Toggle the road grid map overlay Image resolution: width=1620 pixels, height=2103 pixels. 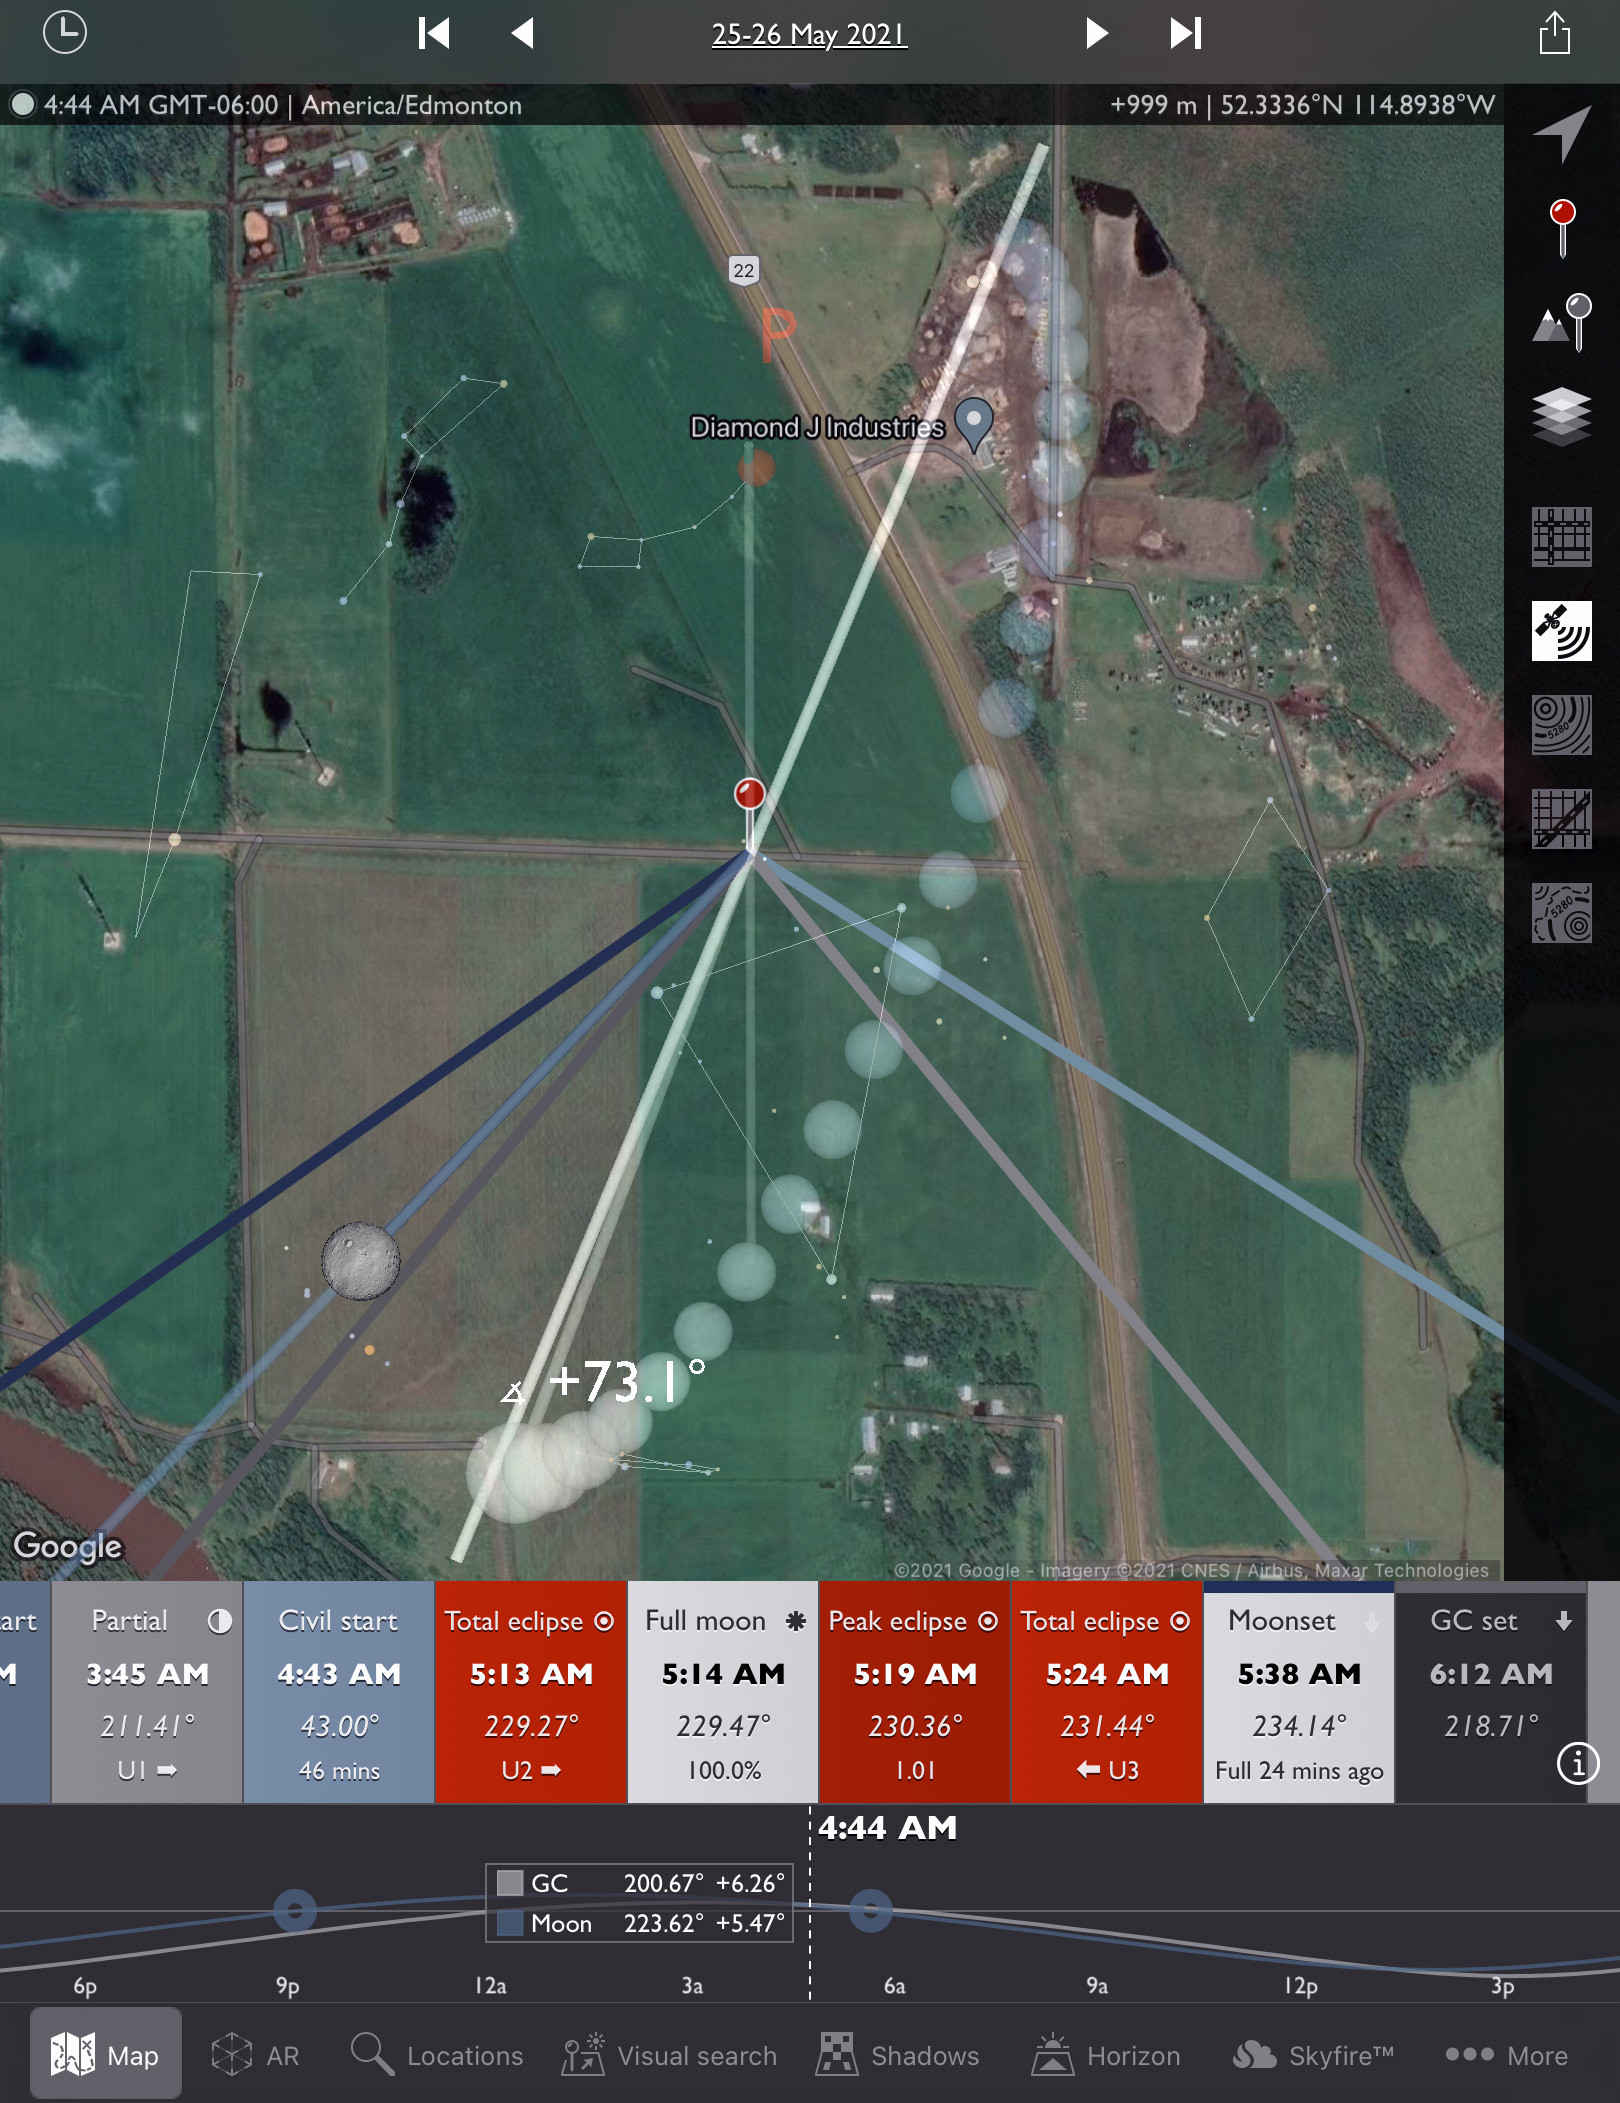[x=1562, y=538]
